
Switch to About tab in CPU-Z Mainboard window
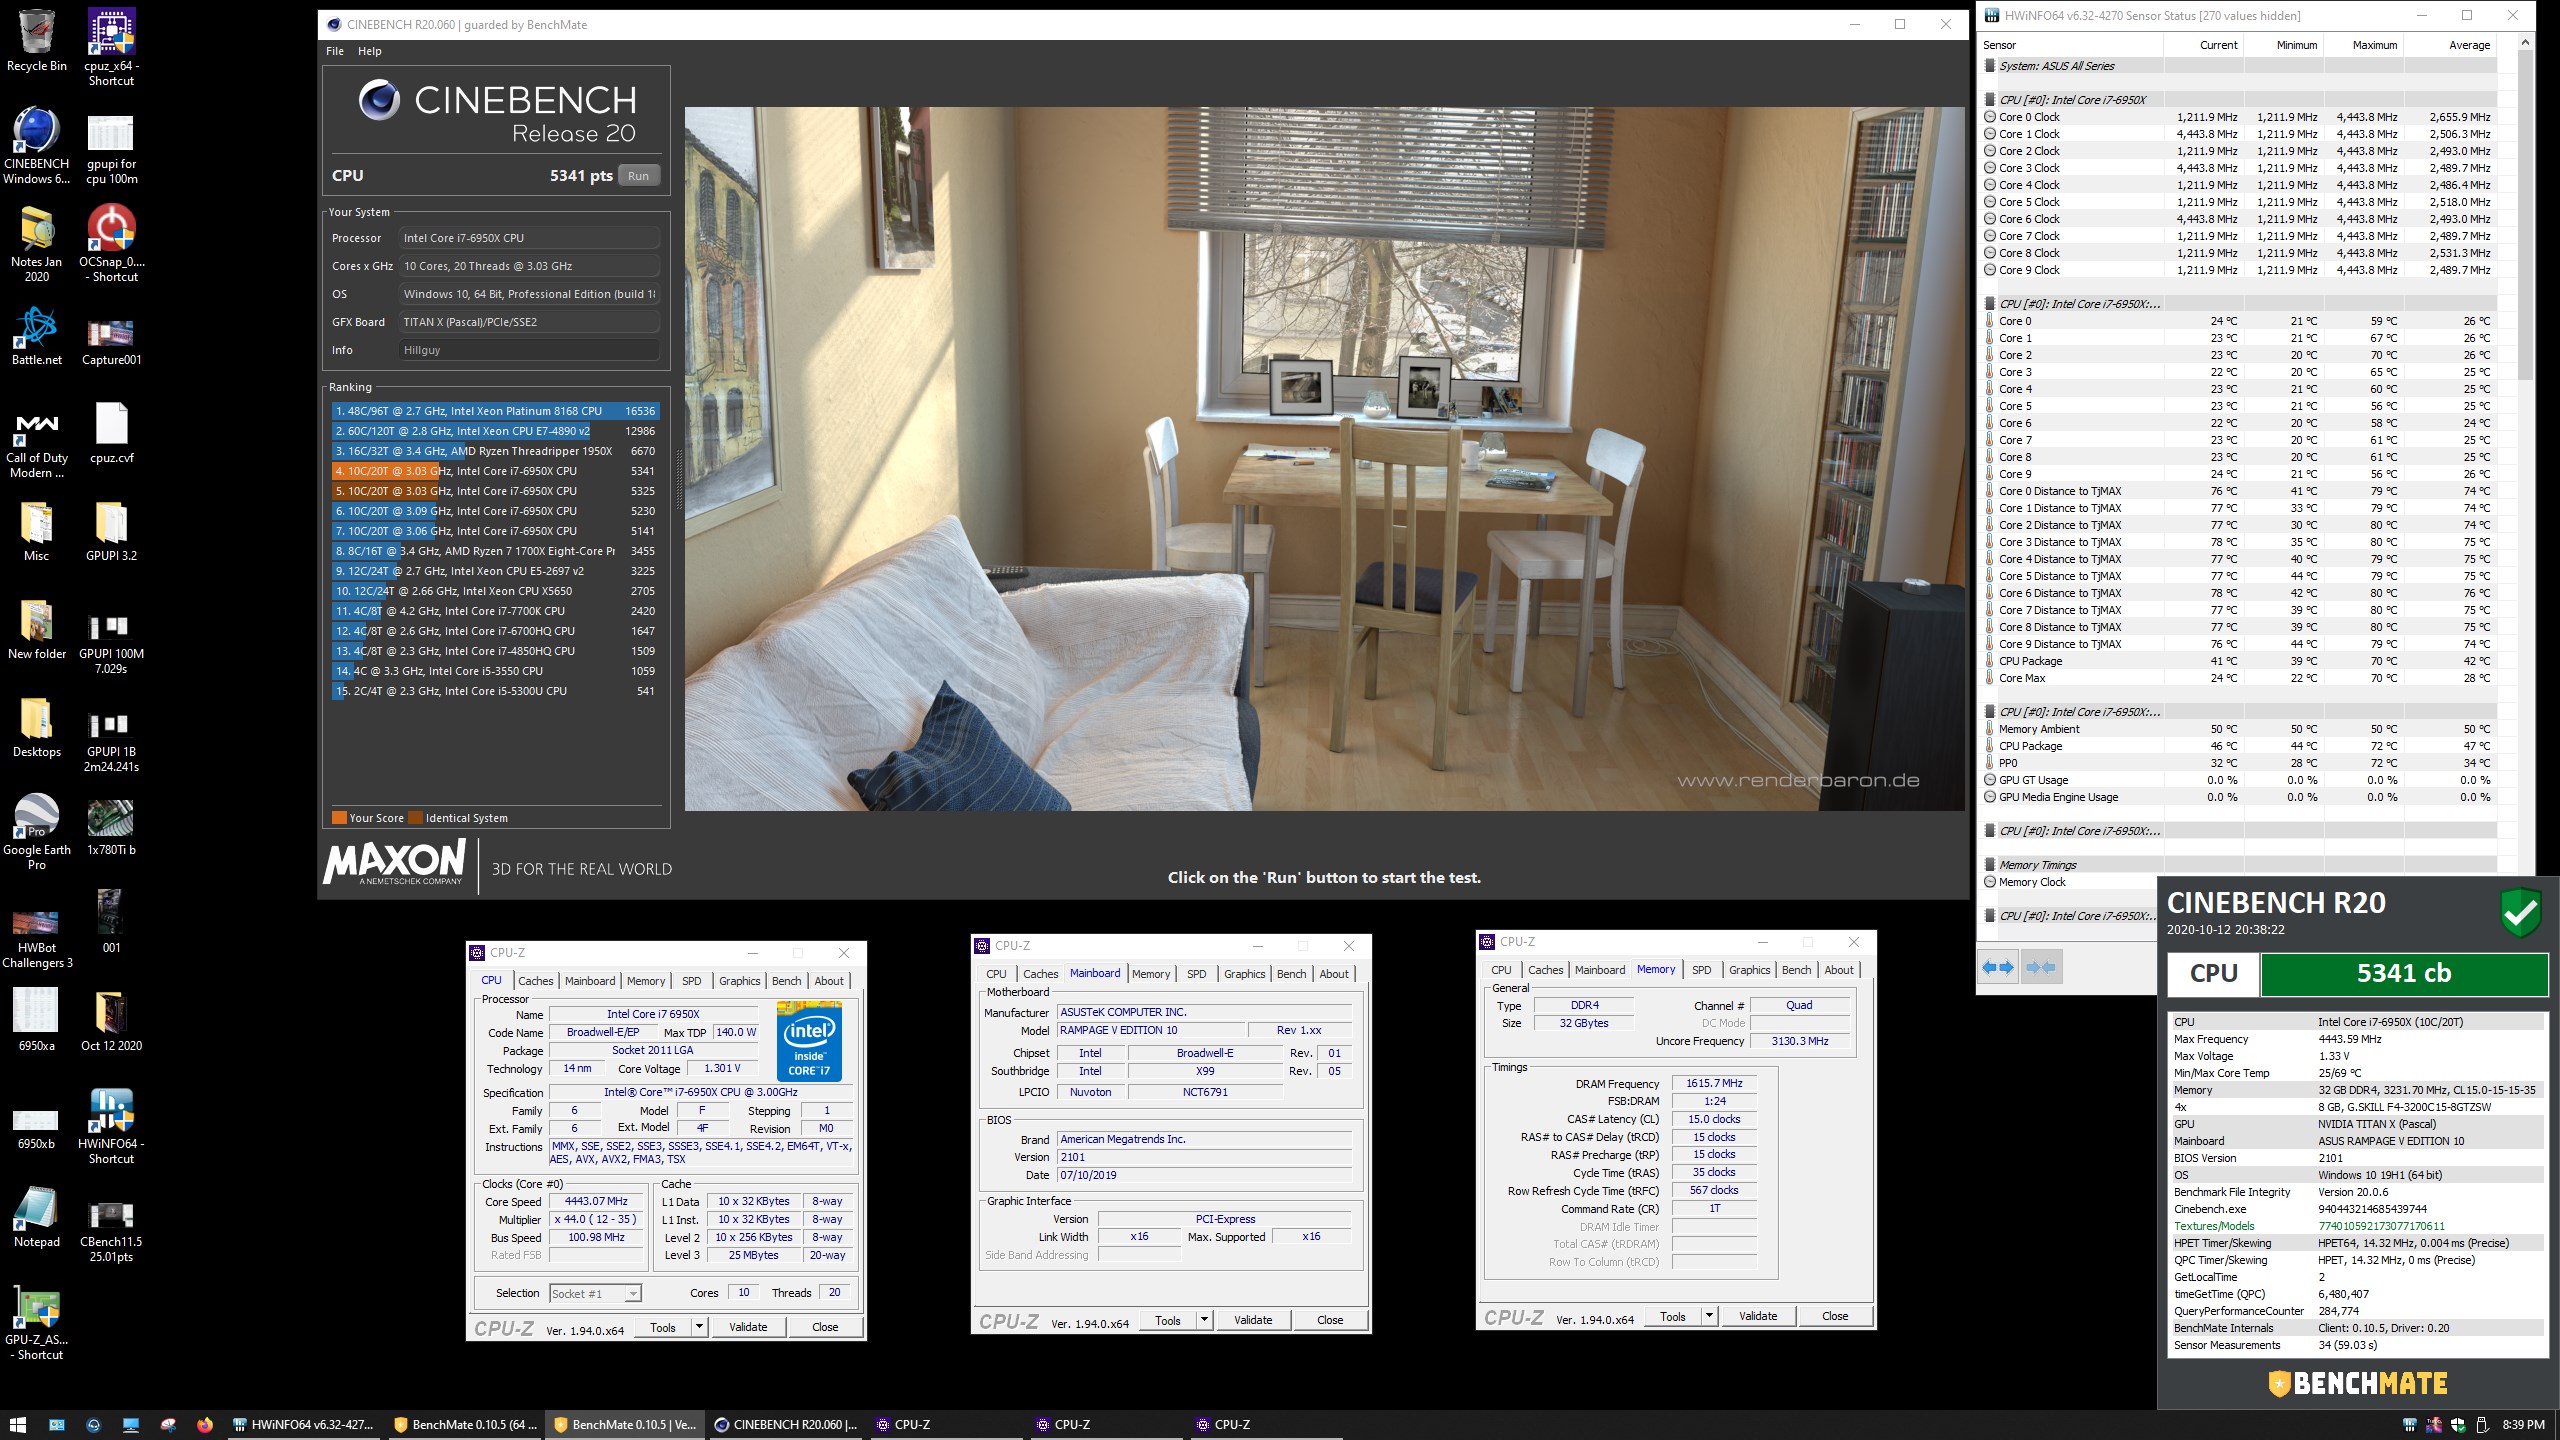coord(1333,974)
